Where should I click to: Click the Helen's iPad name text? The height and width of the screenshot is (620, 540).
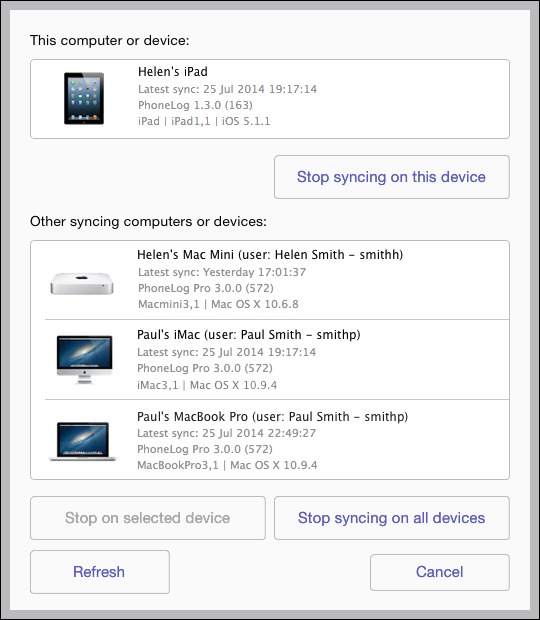173,72
